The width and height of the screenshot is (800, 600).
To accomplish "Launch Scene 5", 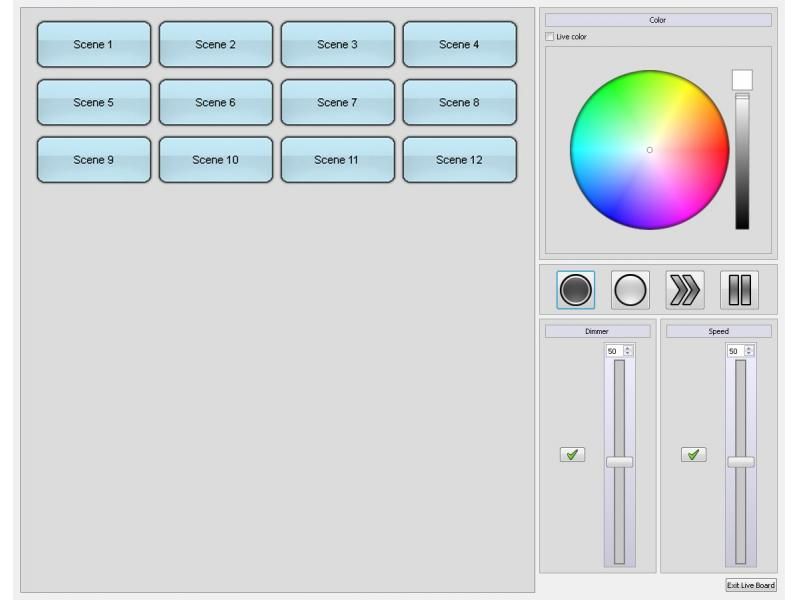I will pyautogui.click(x=94, y=102).
